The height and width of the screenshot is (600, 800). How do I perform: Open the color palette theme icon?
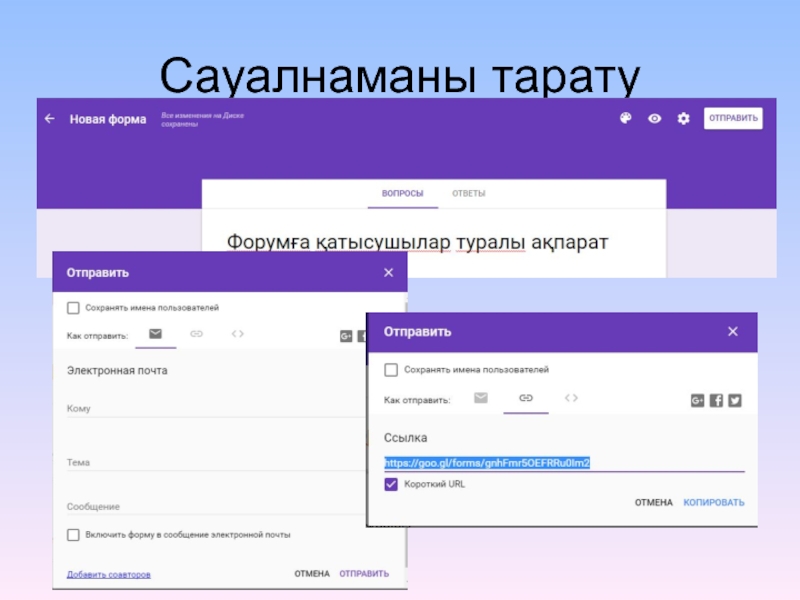626,118
